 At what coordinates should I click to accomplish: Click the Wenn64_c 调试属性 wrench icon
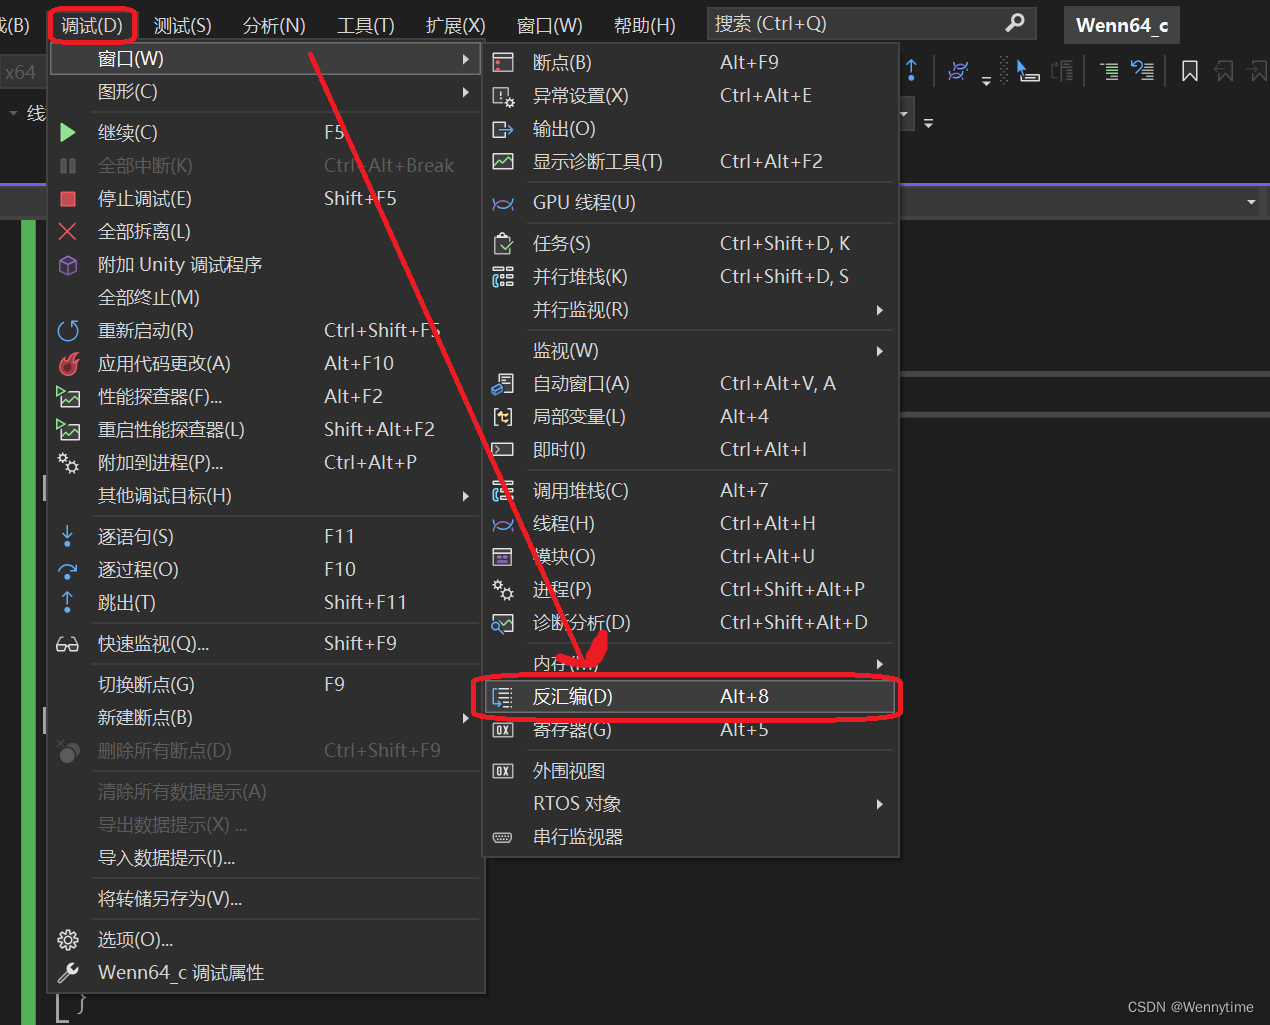tap(68, 972)
